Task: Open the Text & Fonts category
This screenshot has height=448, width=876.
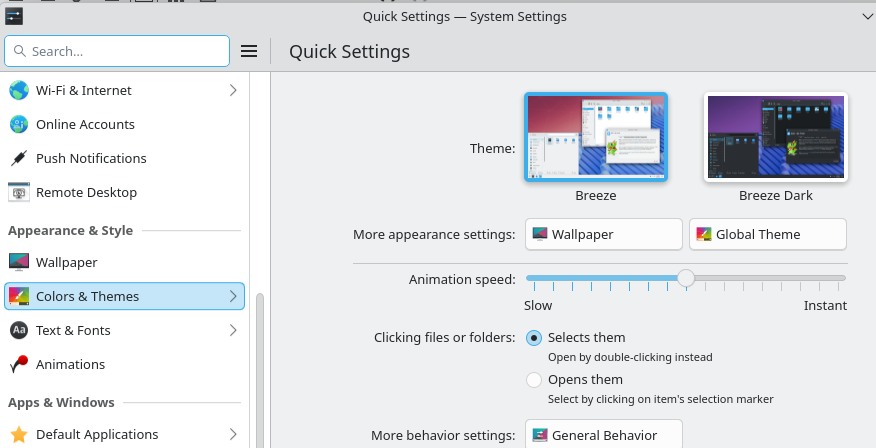Action: pos(125,330)
